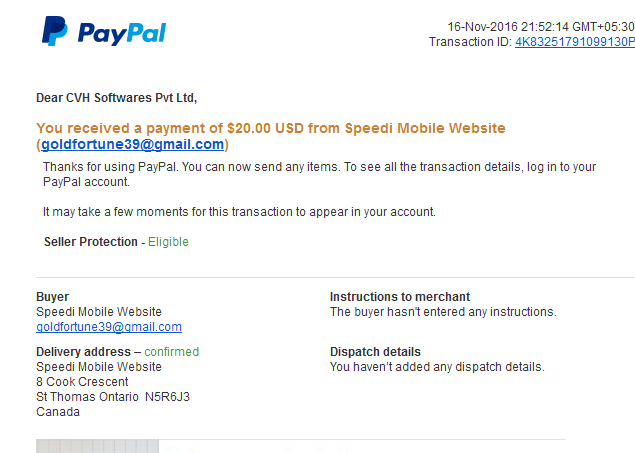Click the 8 Cook Crescent address line
635x453 pixels.
pyautogui.click(x=82, y=382)
